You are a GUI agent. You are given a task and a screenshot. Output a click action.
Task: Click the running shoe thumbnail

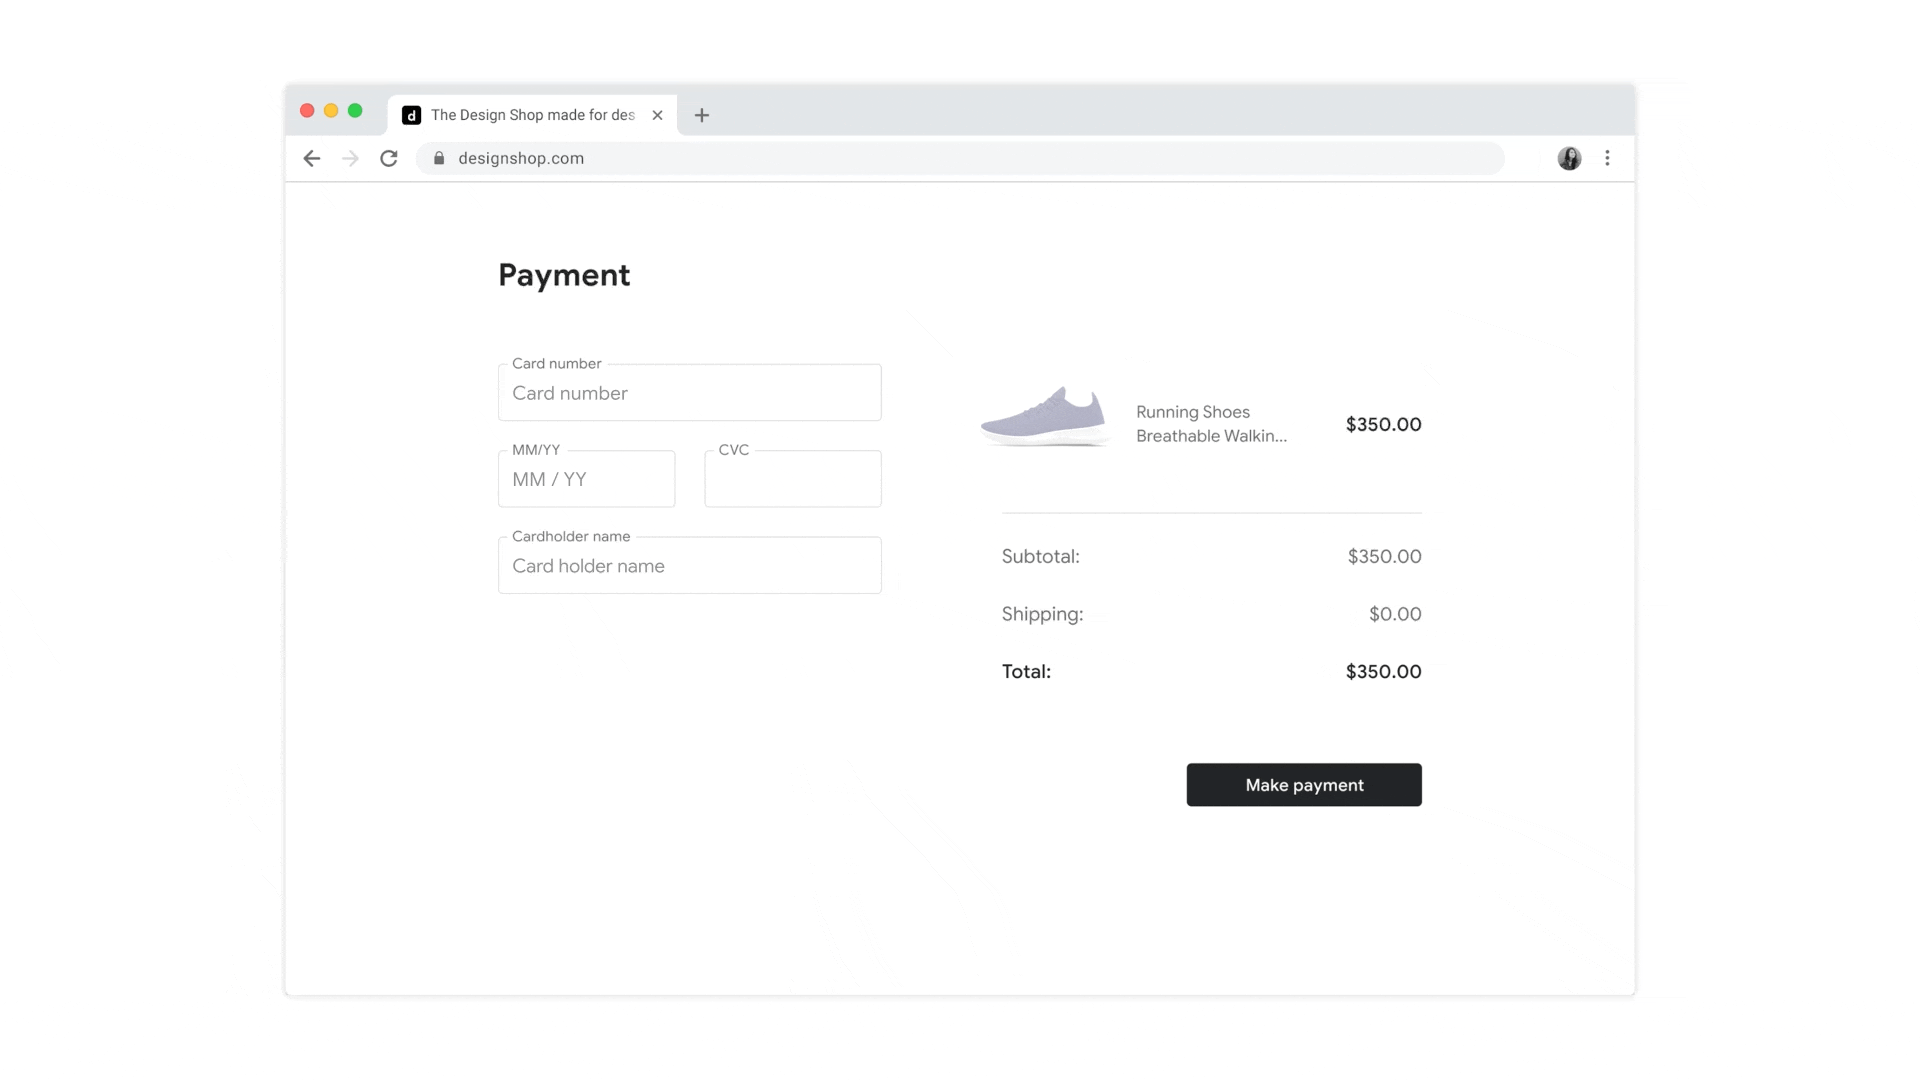pyautogui.click(x=1044, y=417)
